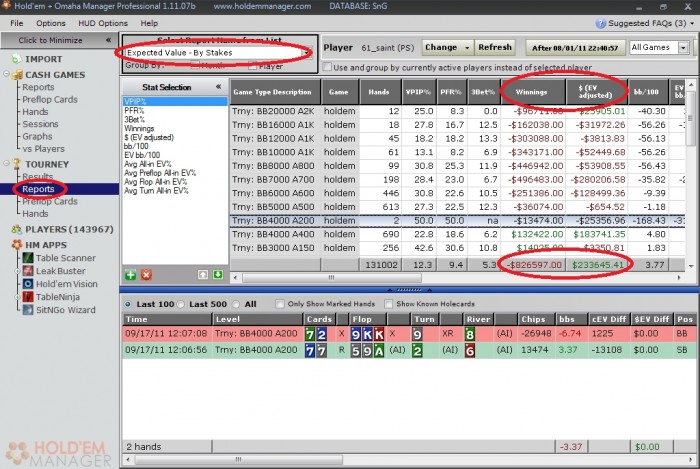Click the HM Apps flower icon
The width and height of the screenshot is (700, 469).
point(17,245)
